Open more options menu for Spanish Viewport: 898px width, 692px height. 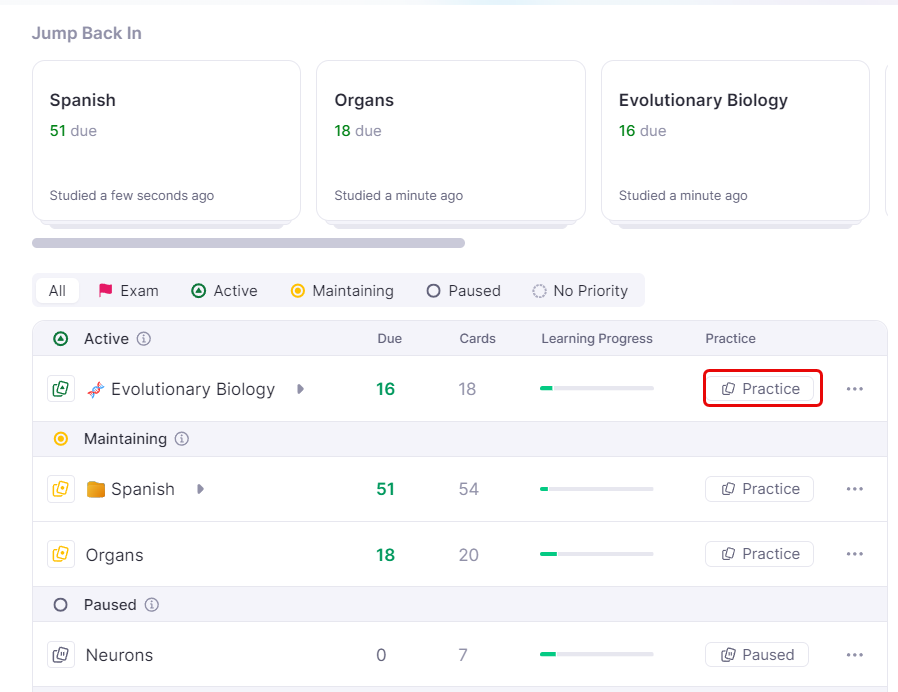pos(854,489)
